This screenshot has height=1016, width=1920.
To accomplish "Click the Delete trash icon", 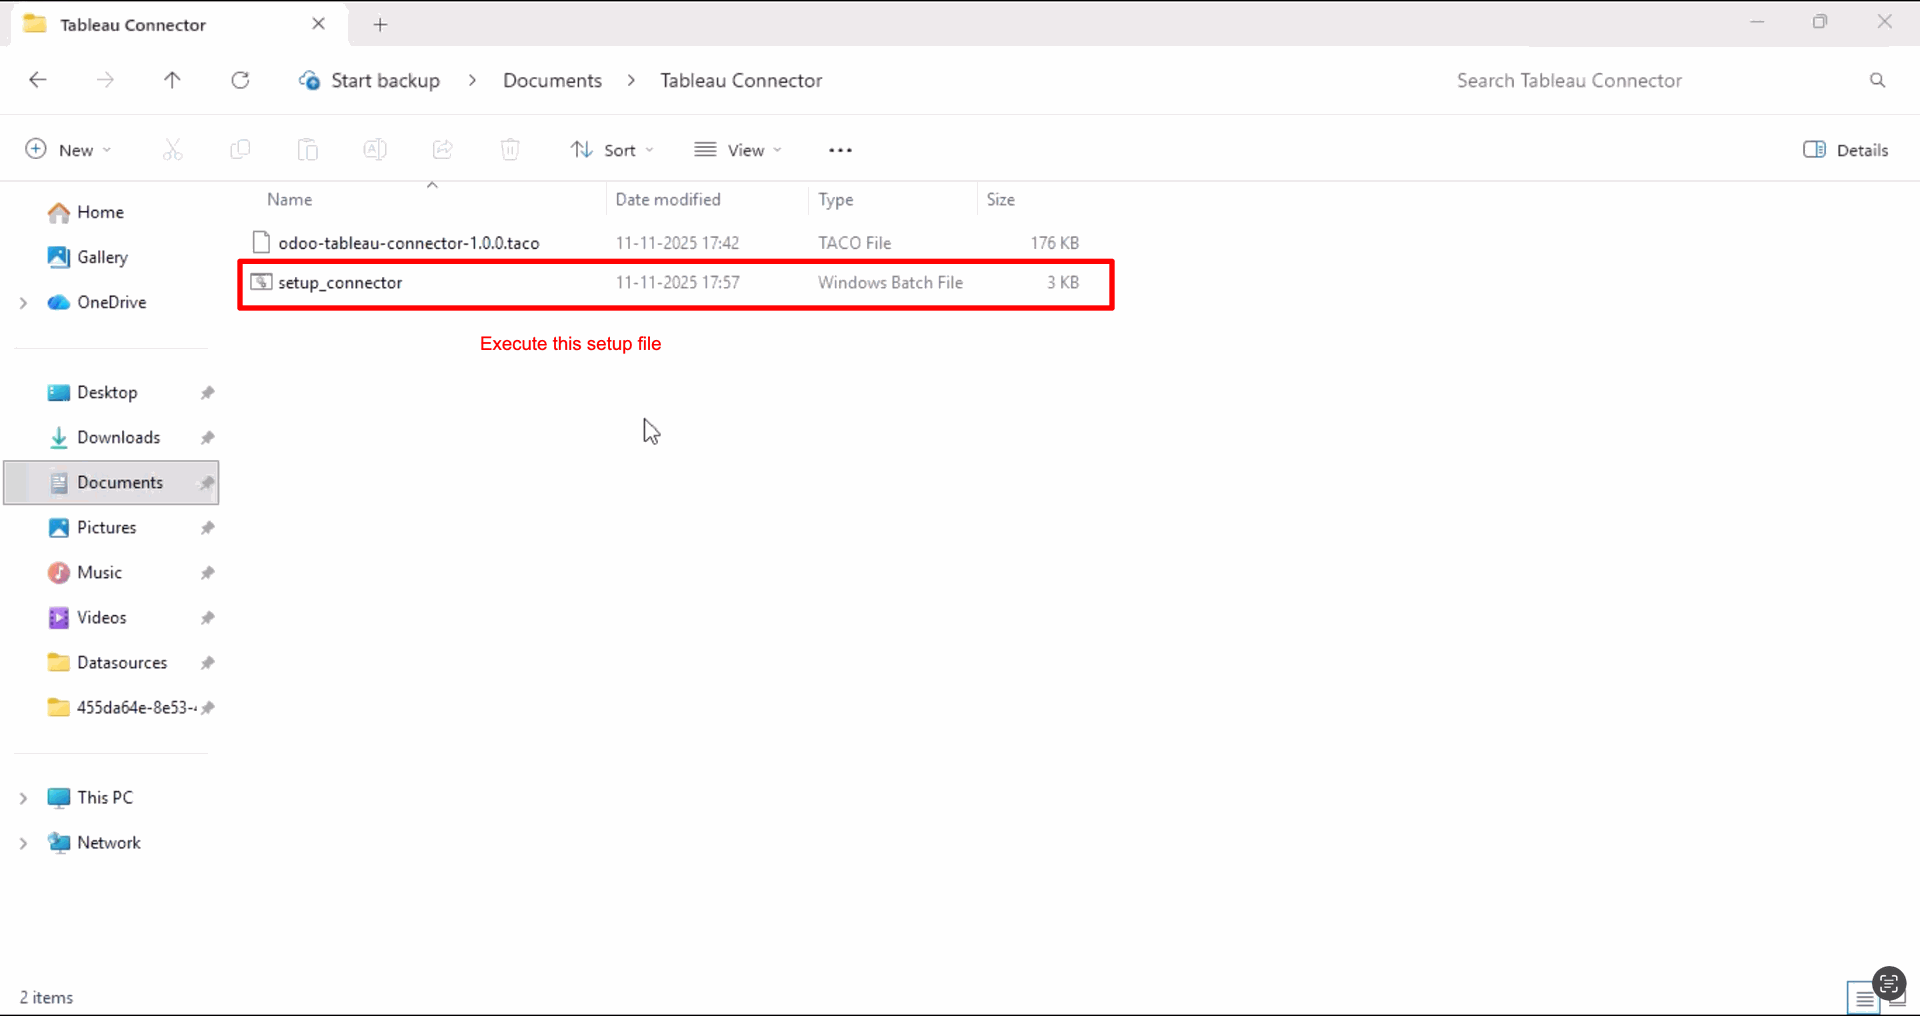I will point(510,150).
